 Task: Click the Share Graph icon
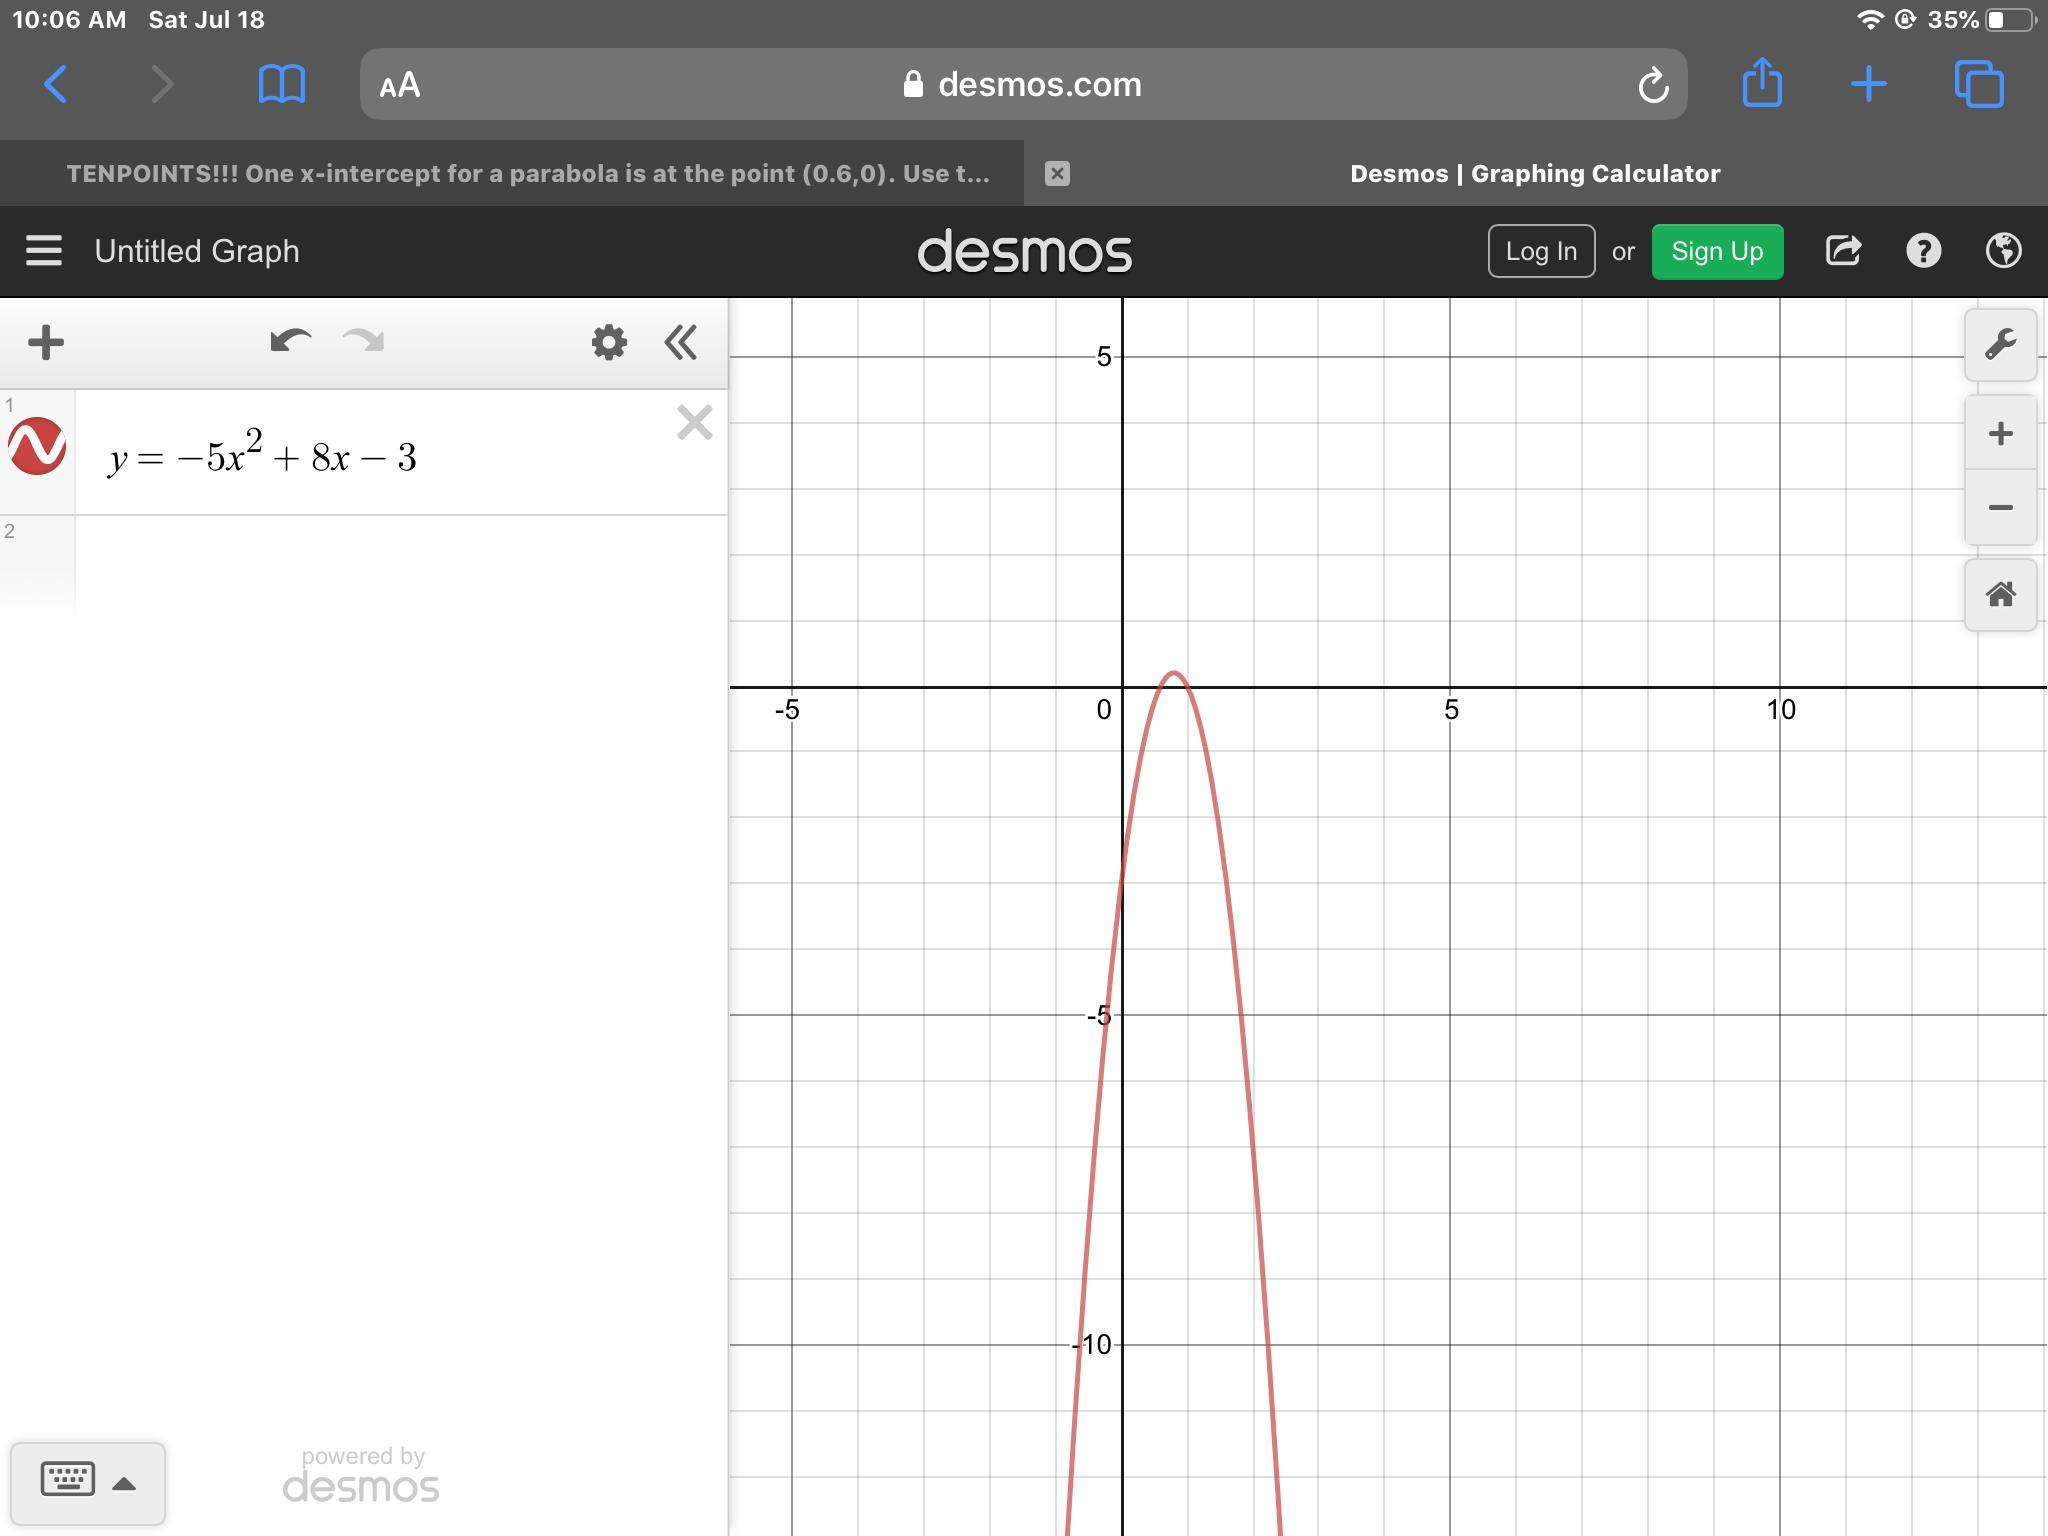[x=1843, y=251]
